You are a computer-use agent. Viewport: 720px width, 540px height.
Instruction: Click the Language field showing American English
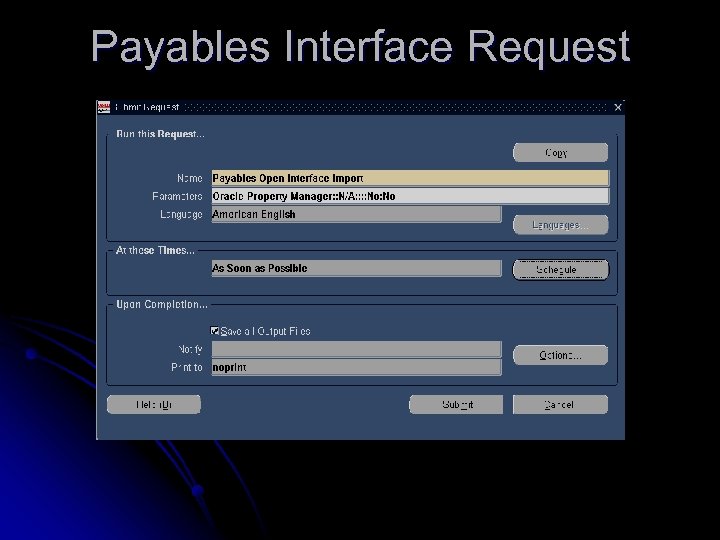(x=356, y=214)
